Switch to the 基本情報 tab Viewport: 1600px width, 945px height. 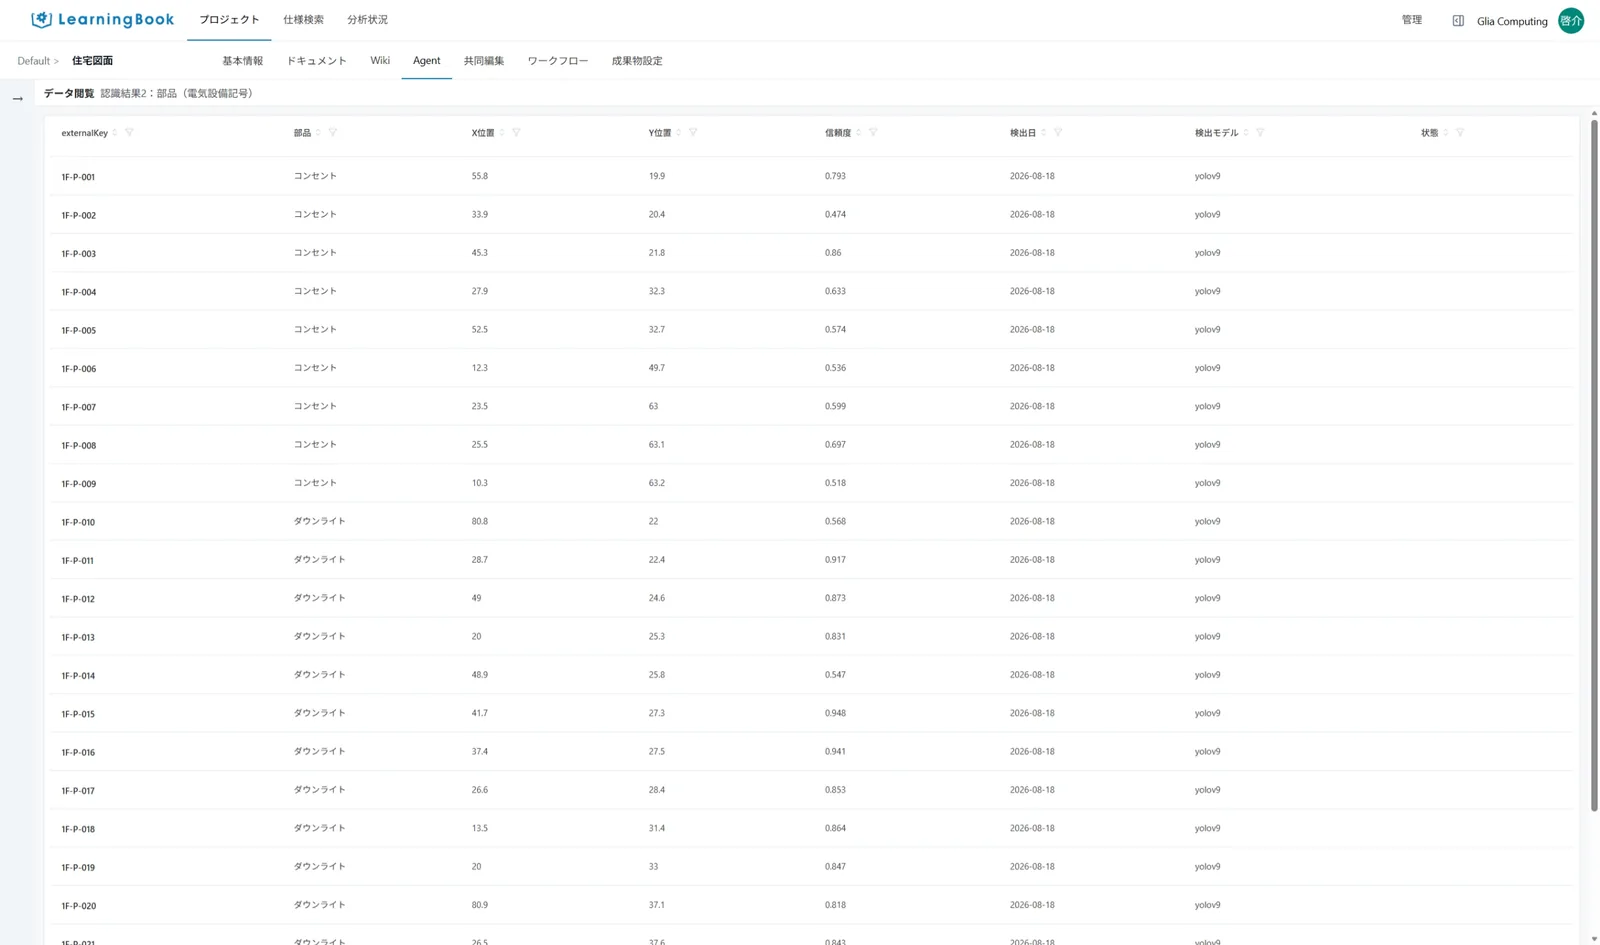(x=242, y=61)
